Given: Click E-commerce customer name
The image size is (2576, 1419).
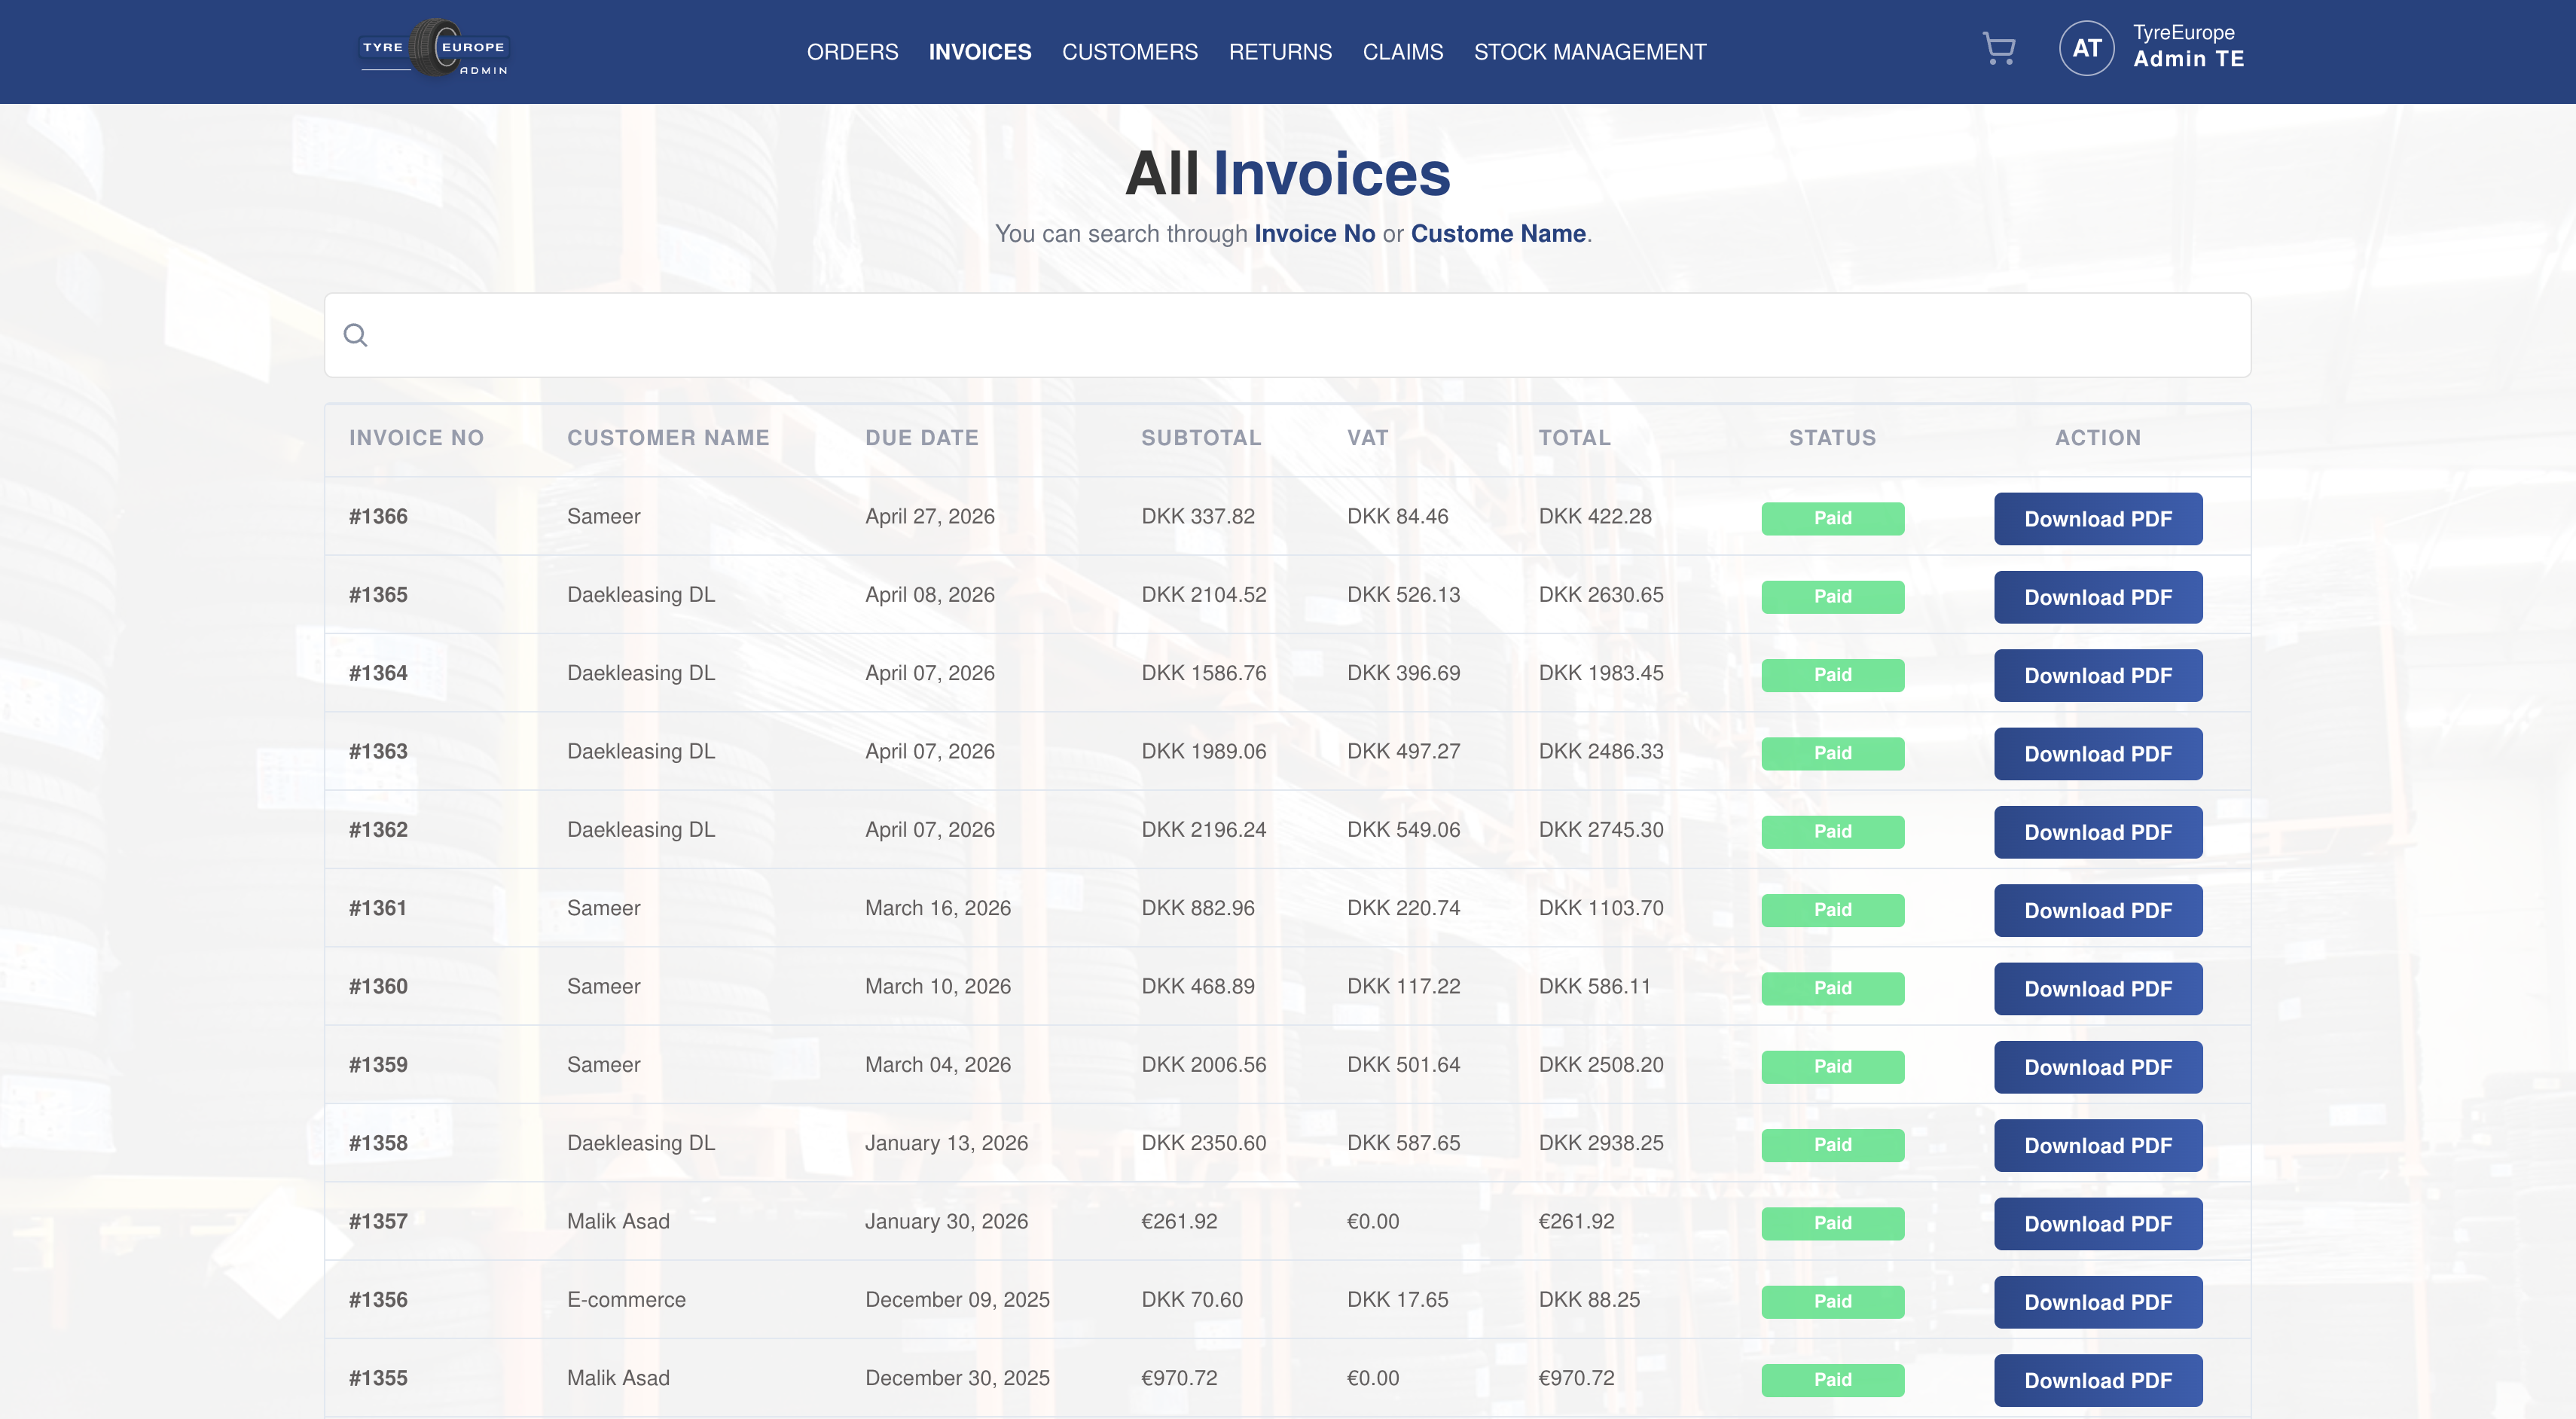Looking at the screenshot, I should tap(626, 1299).
